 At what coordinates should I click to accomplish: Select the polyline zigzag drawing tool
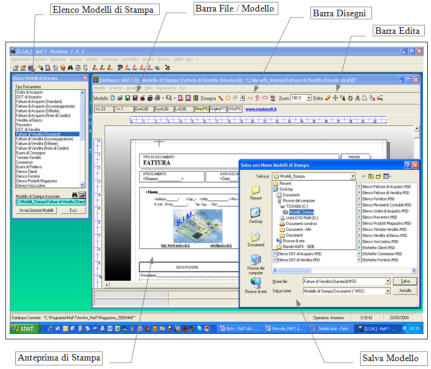coord(250,98)
